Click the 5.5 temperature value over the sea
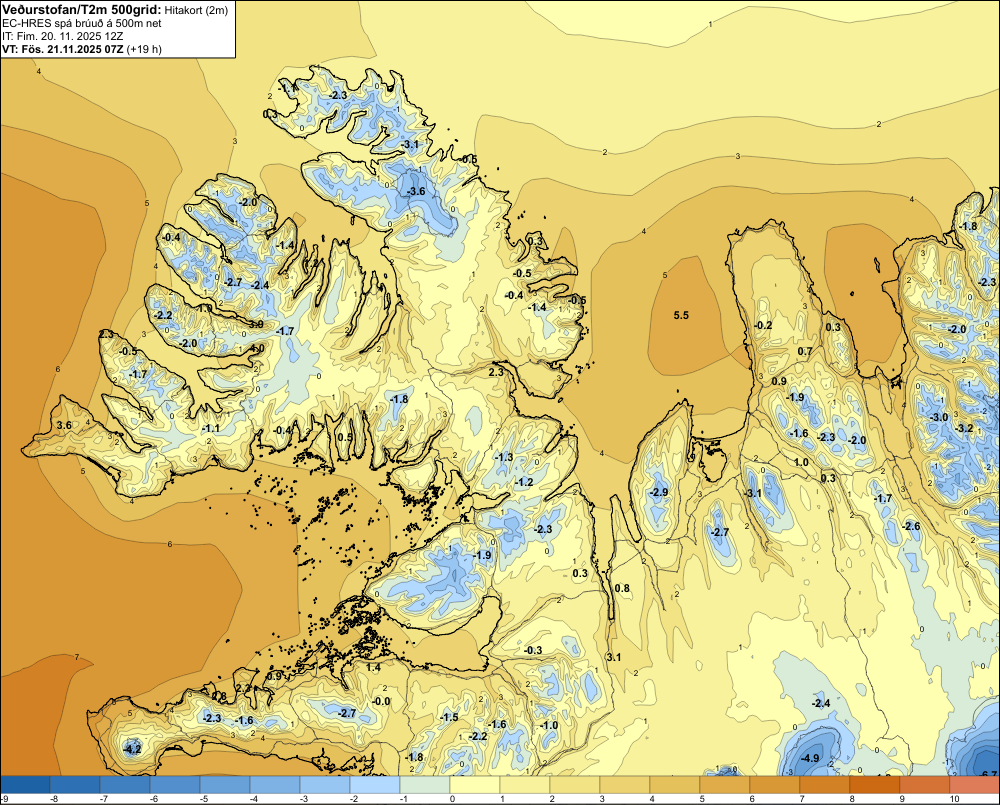 coord(681,315)
